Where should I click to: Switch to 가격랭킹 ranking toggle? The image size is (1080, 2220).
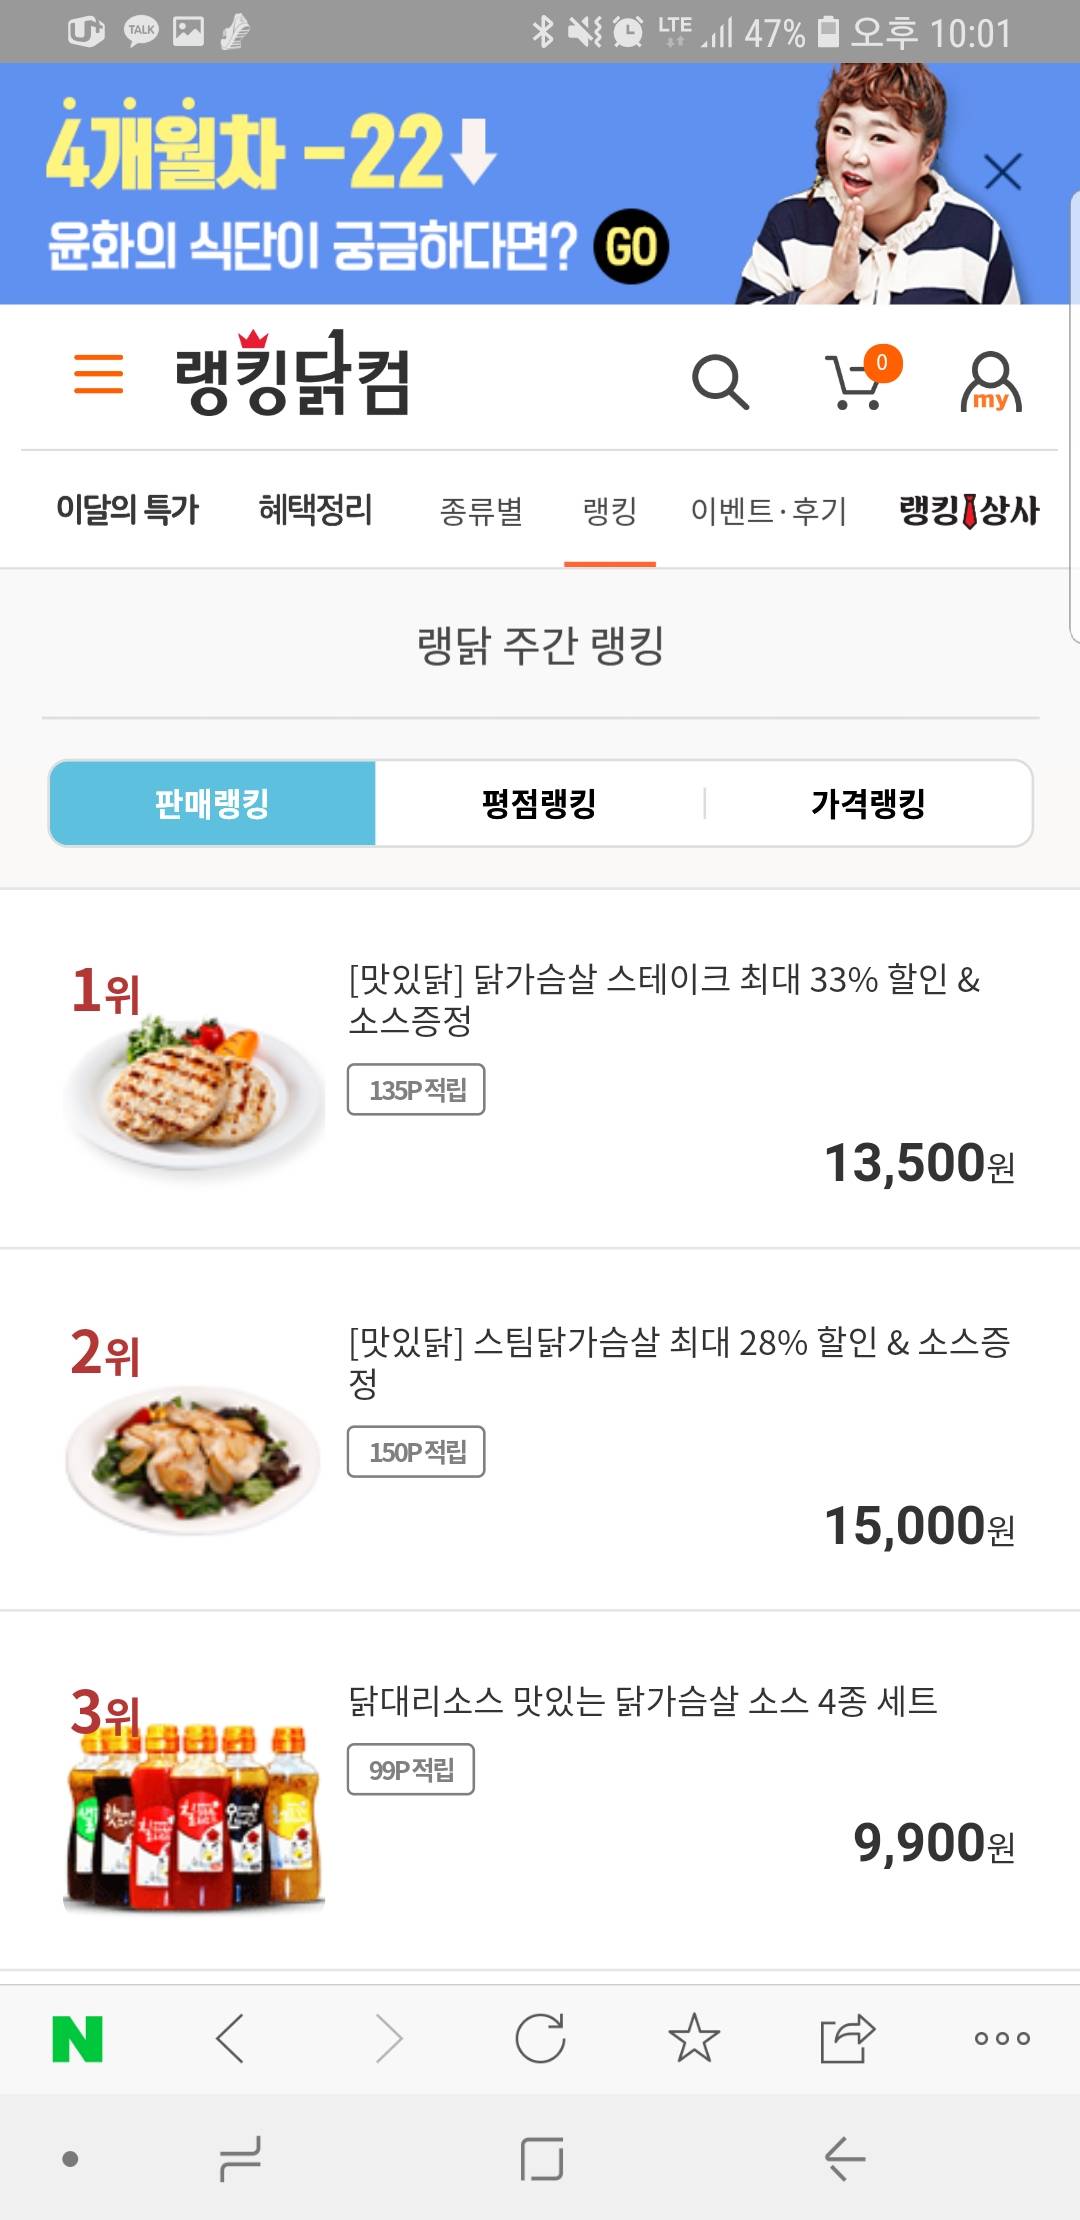(868, 803)
